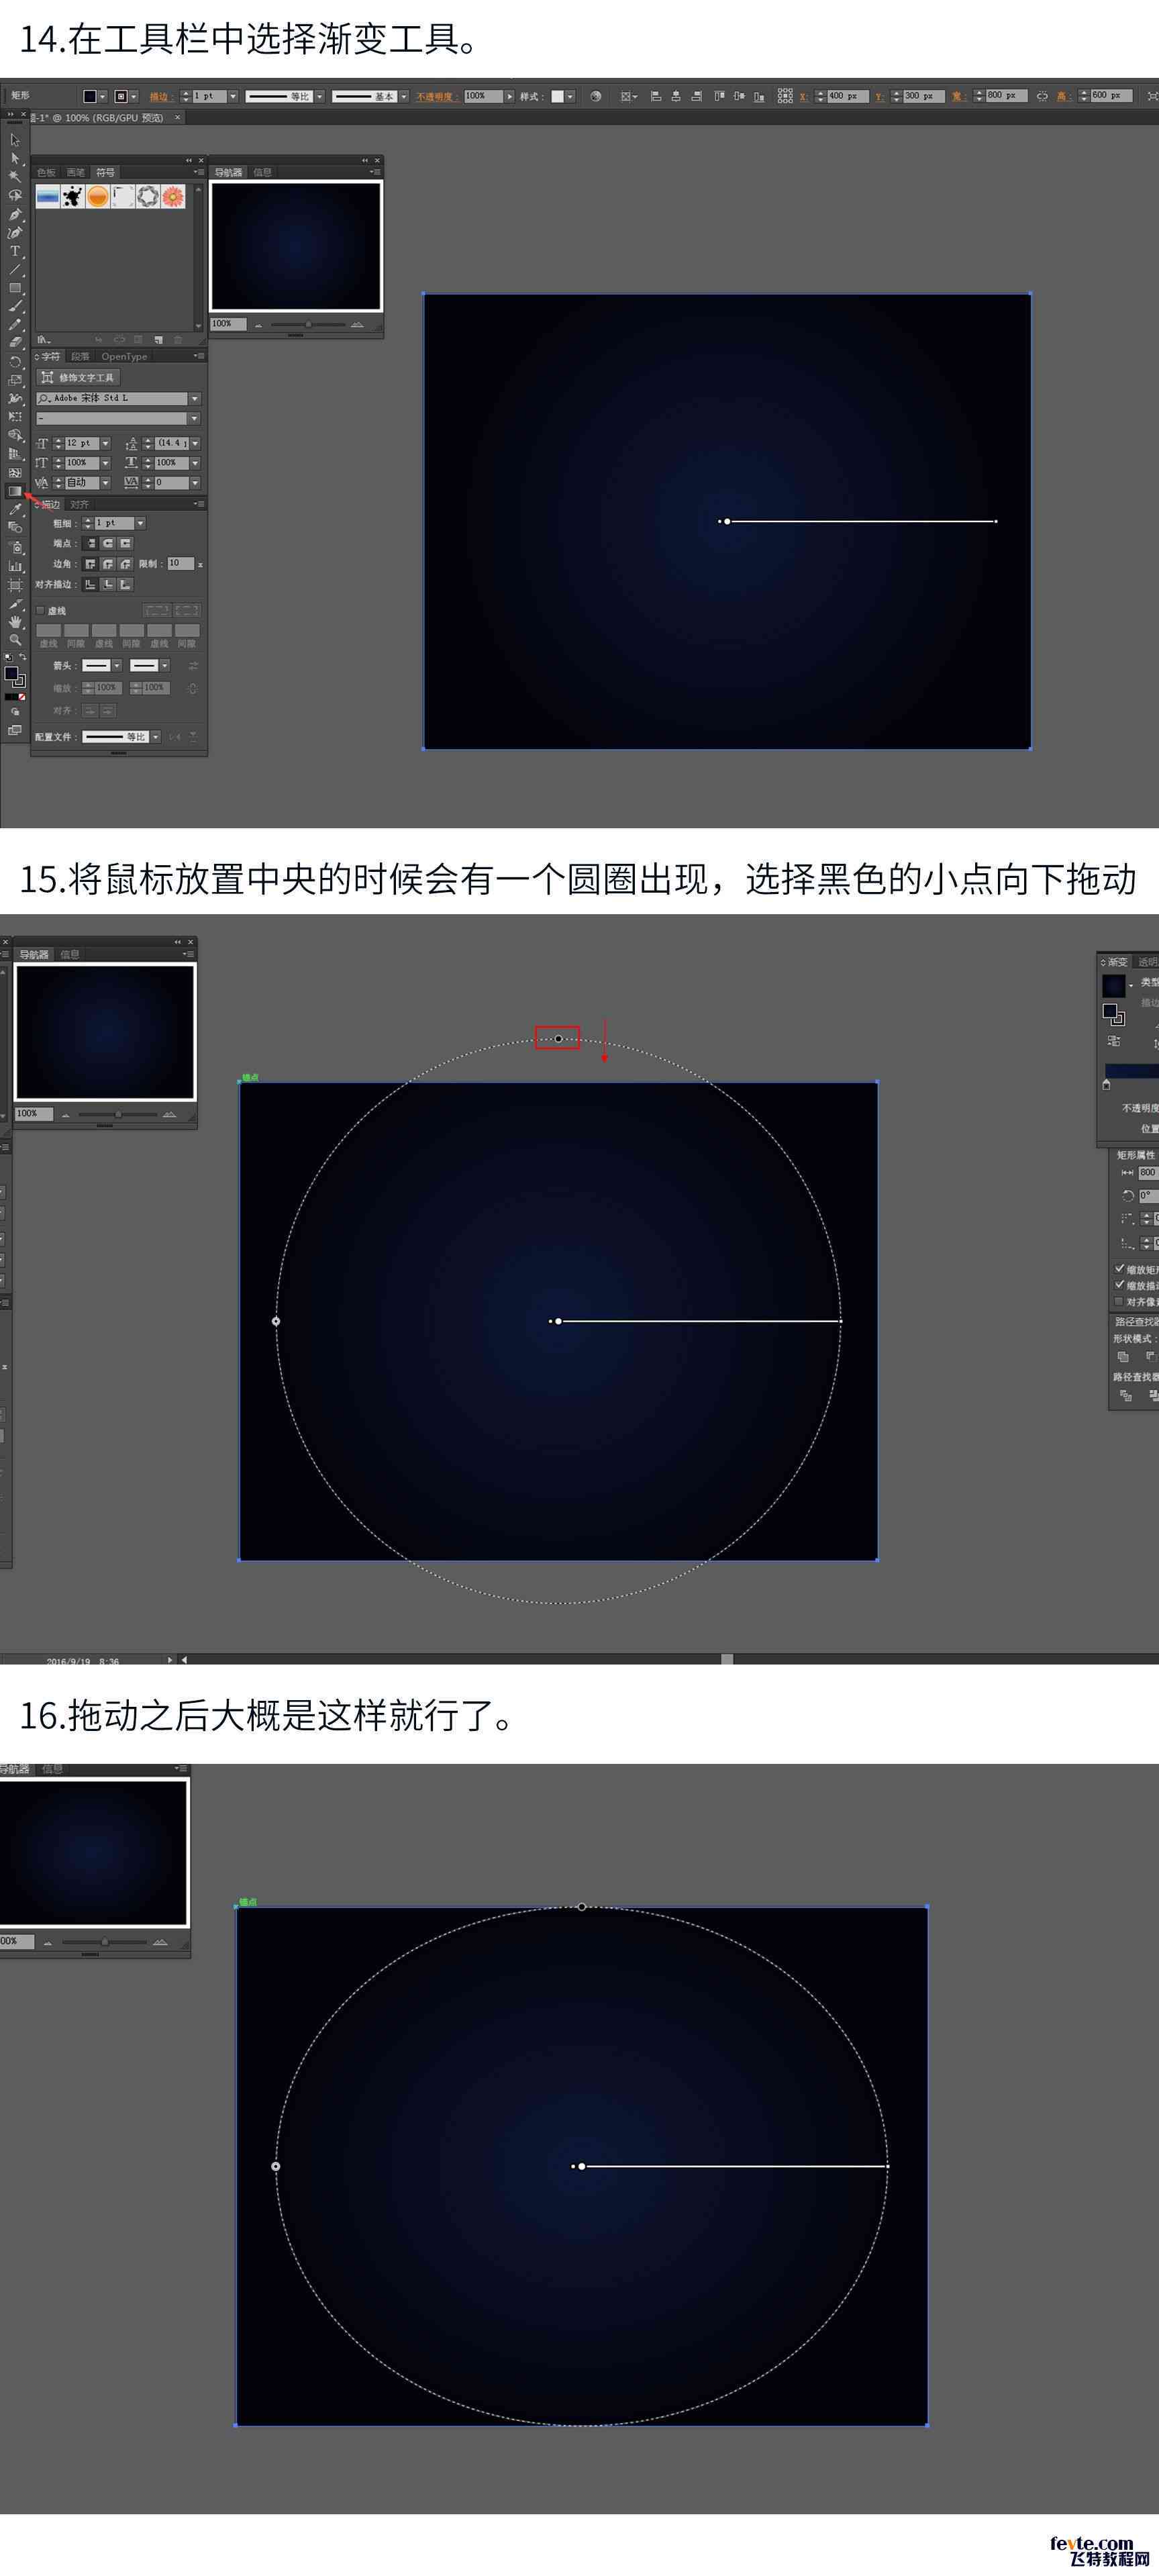The width and height of the screenshot is (1159, 2576).
Task: Enable the 虚线 dashed line checkbox
Action: click(x=40, y=610)
